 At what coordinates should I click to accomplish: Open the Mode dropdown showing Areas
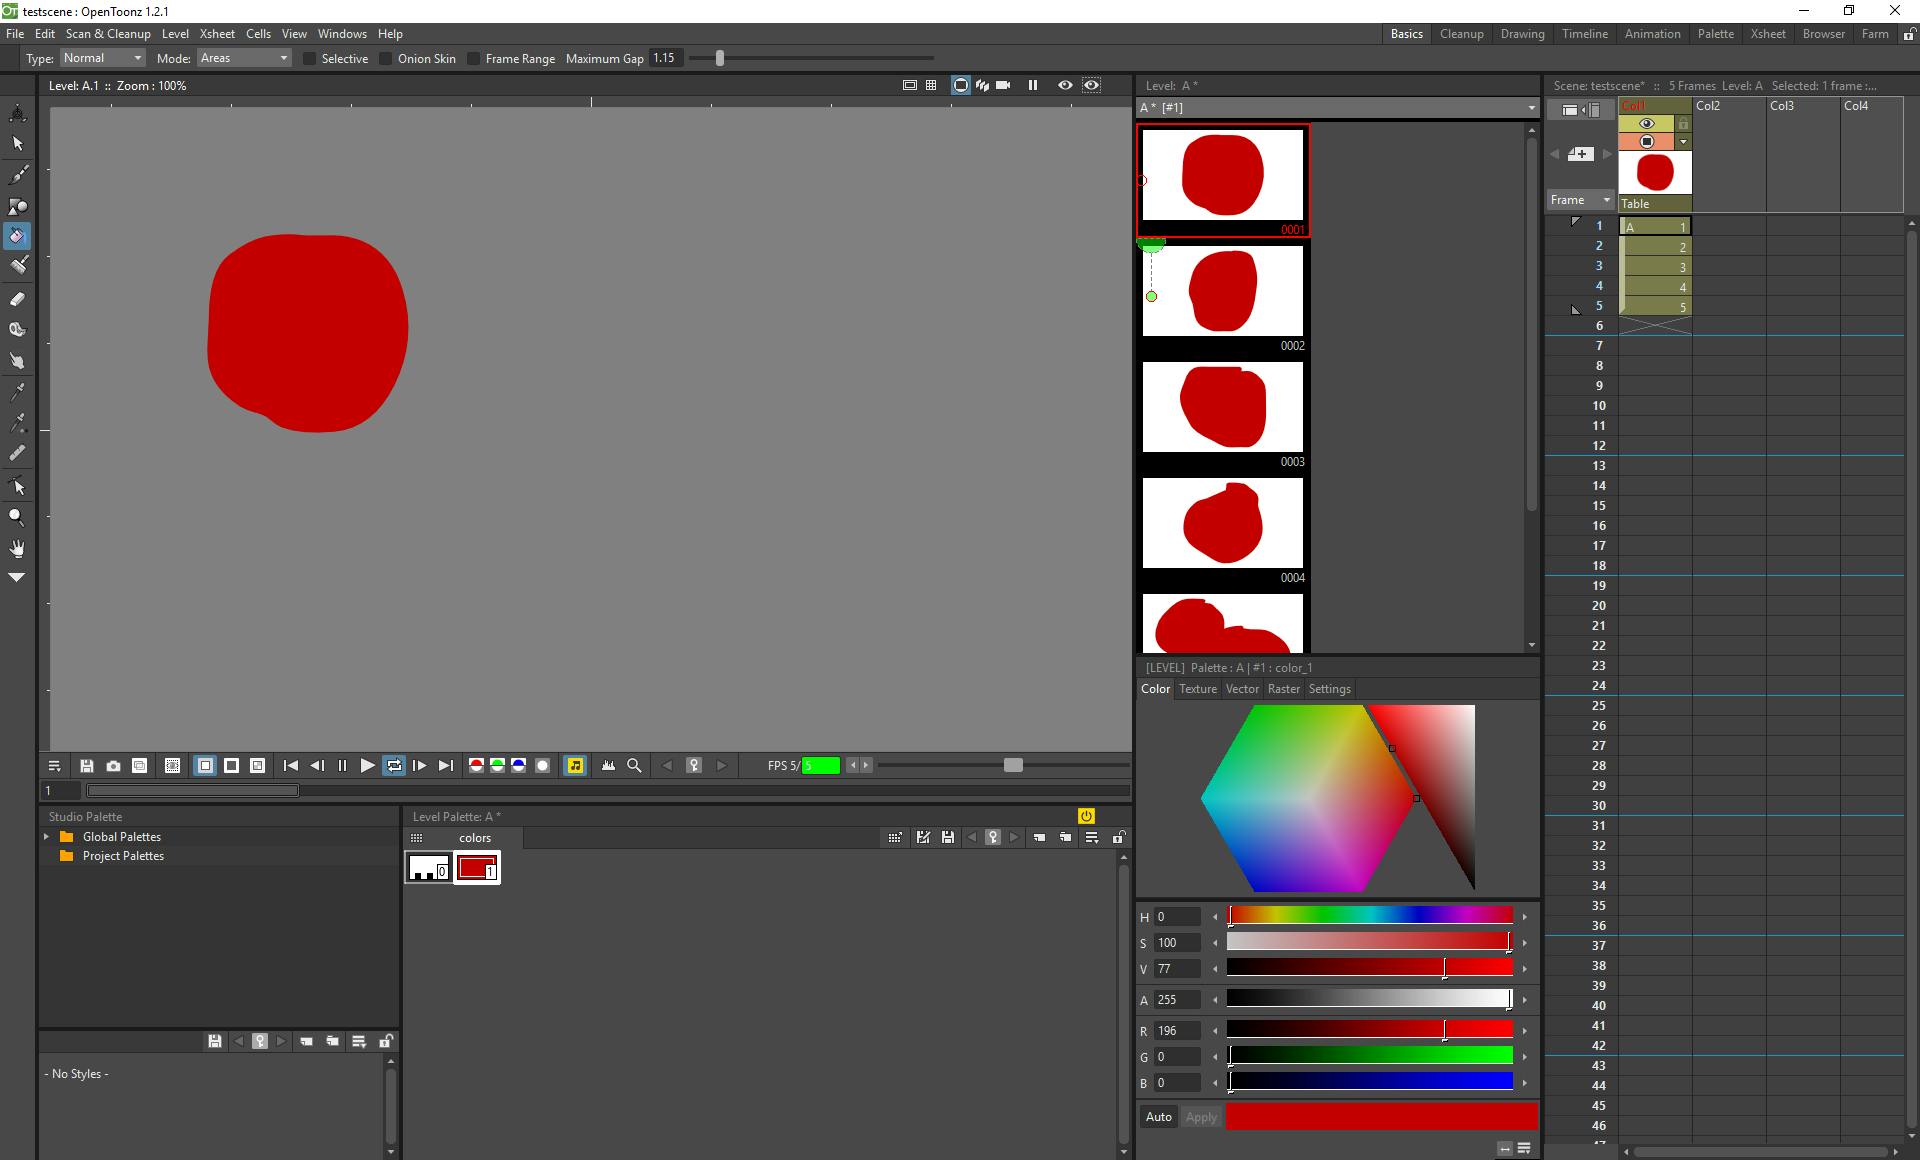[242, 58]
